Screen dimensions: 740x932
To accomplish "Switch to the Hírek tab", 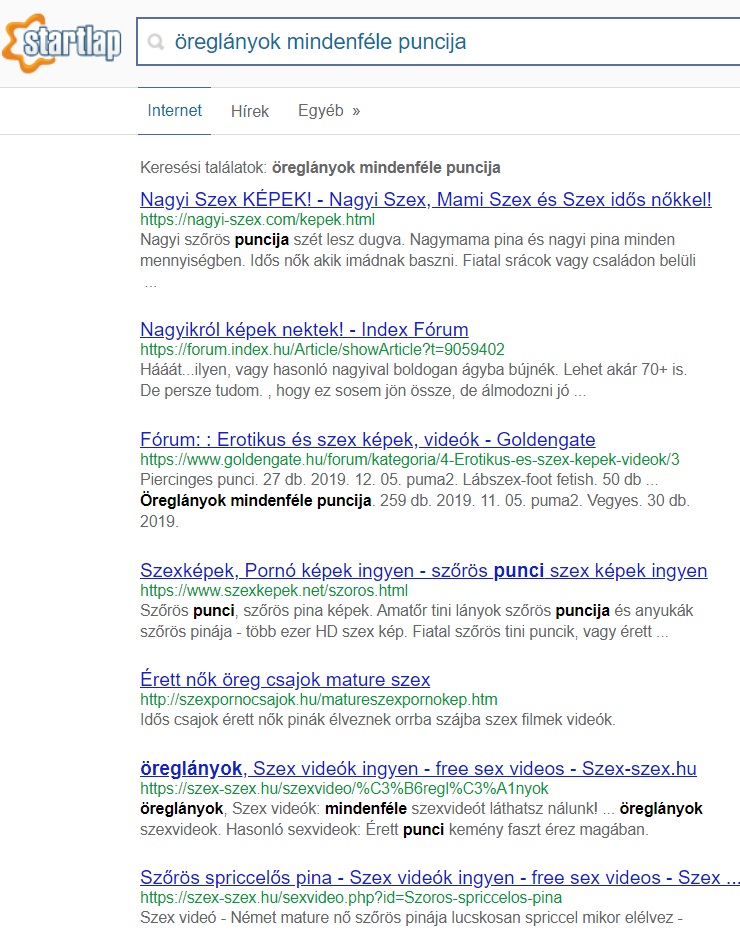I will [250, 111].
